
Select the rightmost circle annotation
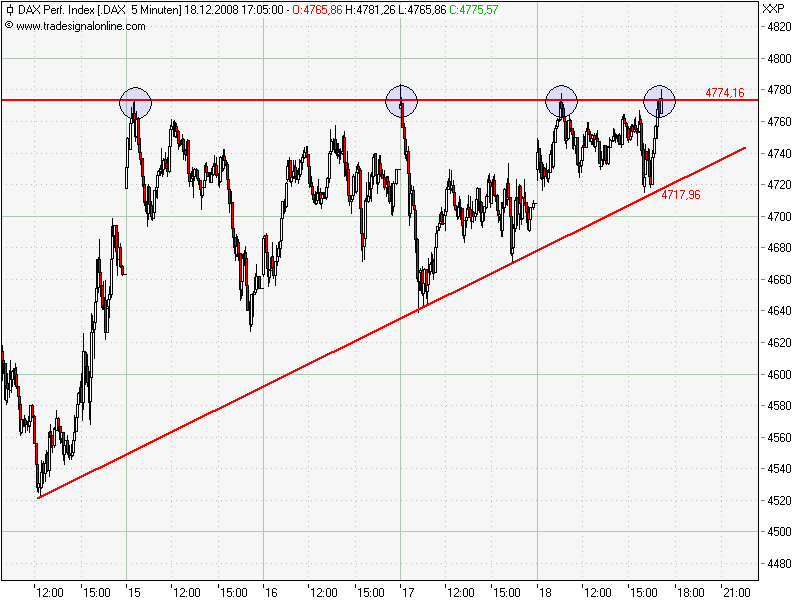tap(660, 101)
